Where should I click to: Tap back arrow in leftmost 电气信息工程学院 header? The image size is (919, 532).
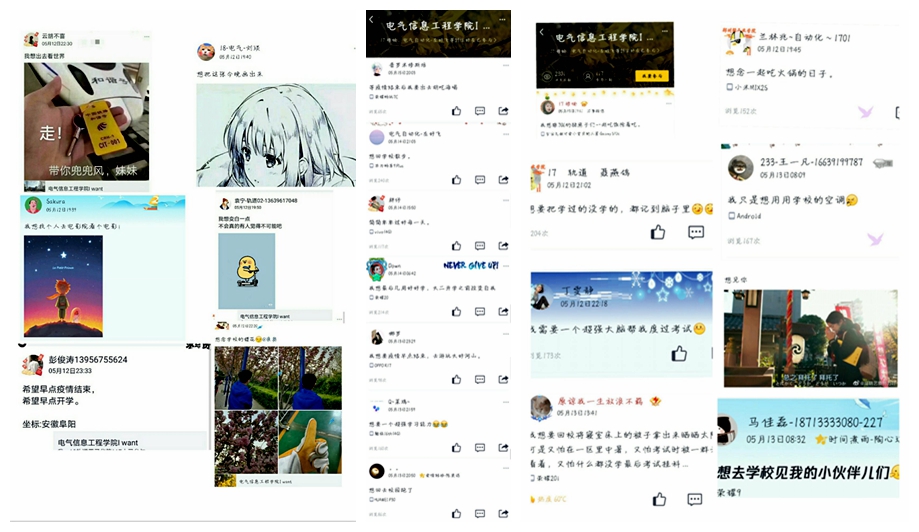pyautogui.click(x=371, y=20)
